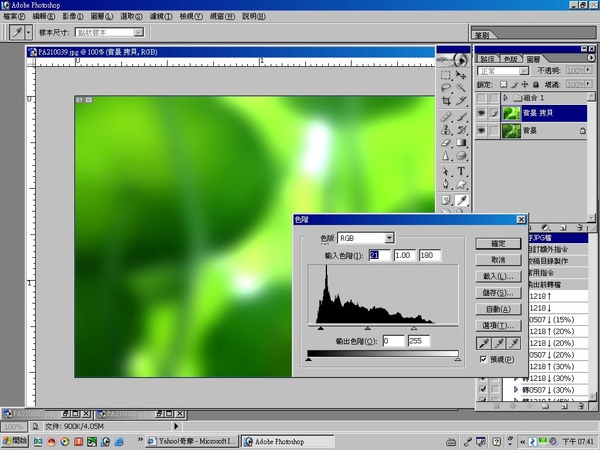Select the Eraser tool

coord(446,143)
